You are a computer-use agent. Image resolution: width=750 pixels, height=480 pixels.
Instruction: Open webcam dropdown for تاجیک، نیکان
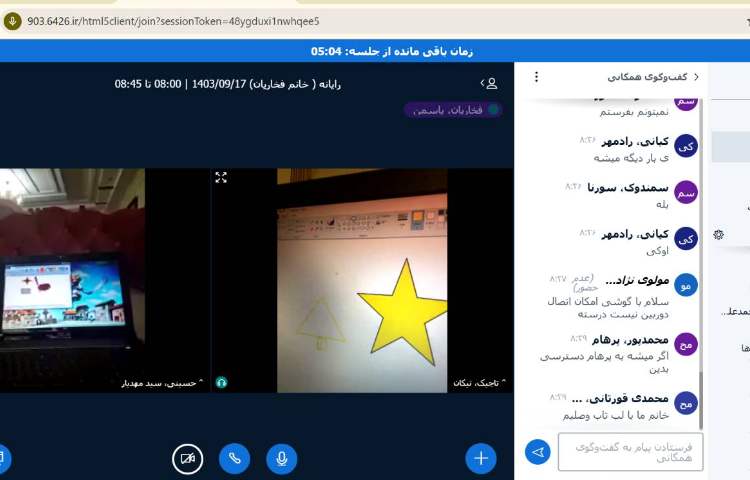[x=479, y=383]
